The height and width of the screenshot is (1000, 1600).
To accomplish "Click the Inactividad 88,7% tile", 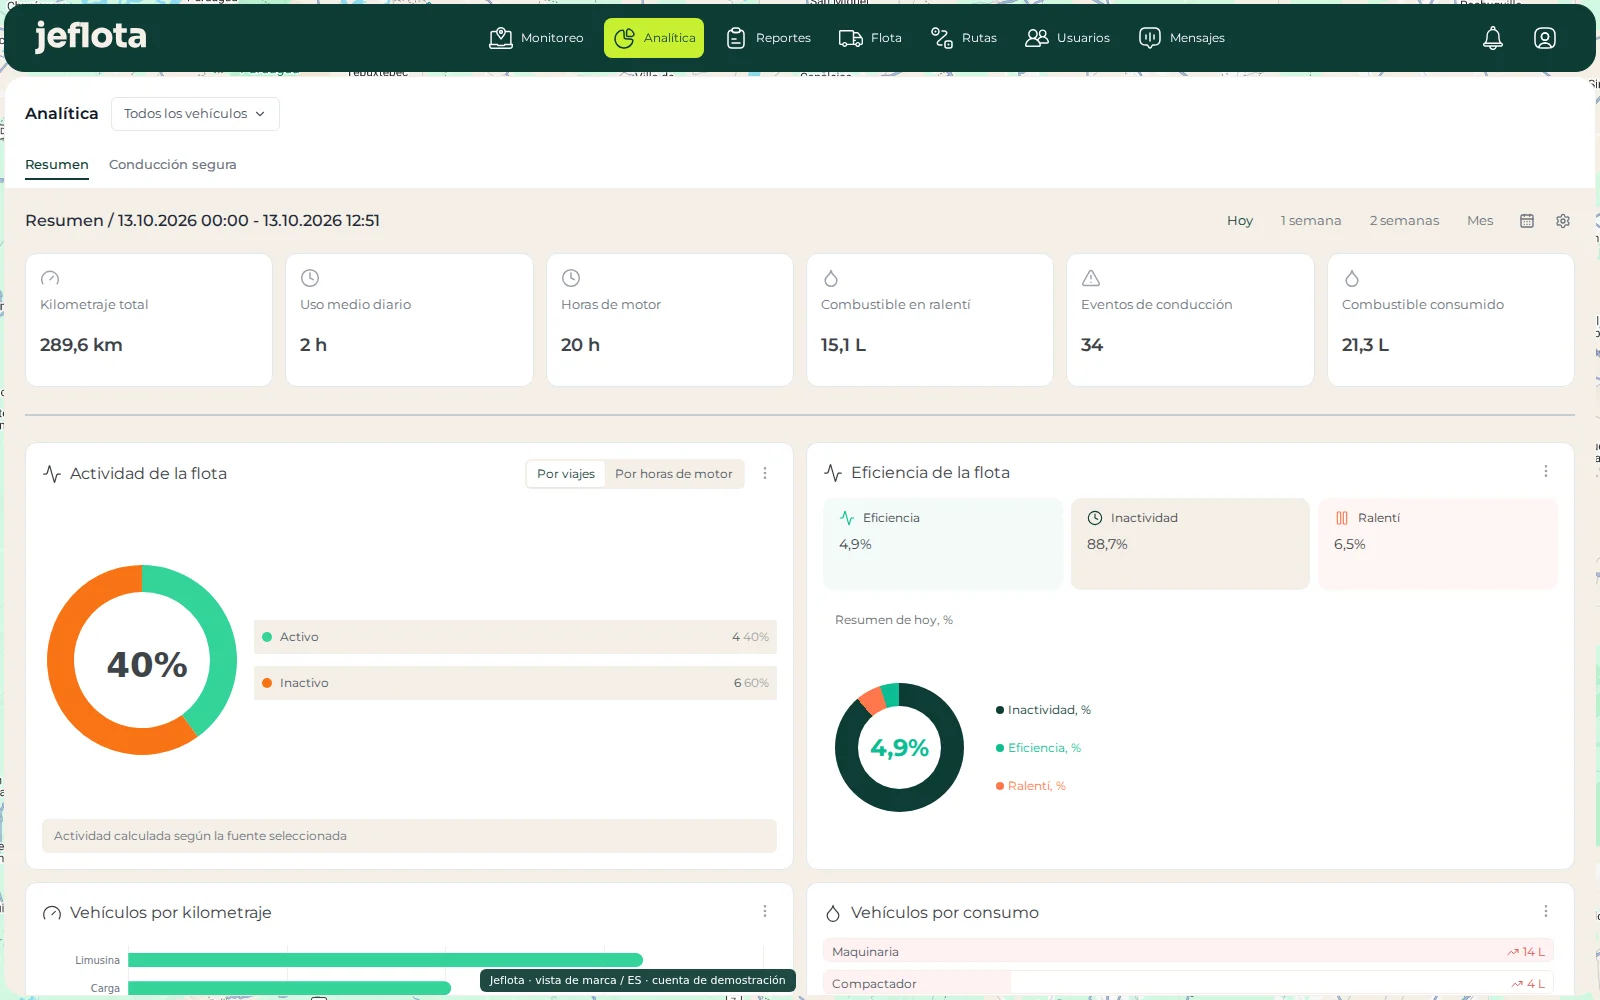I will [x=1190, y=544].
